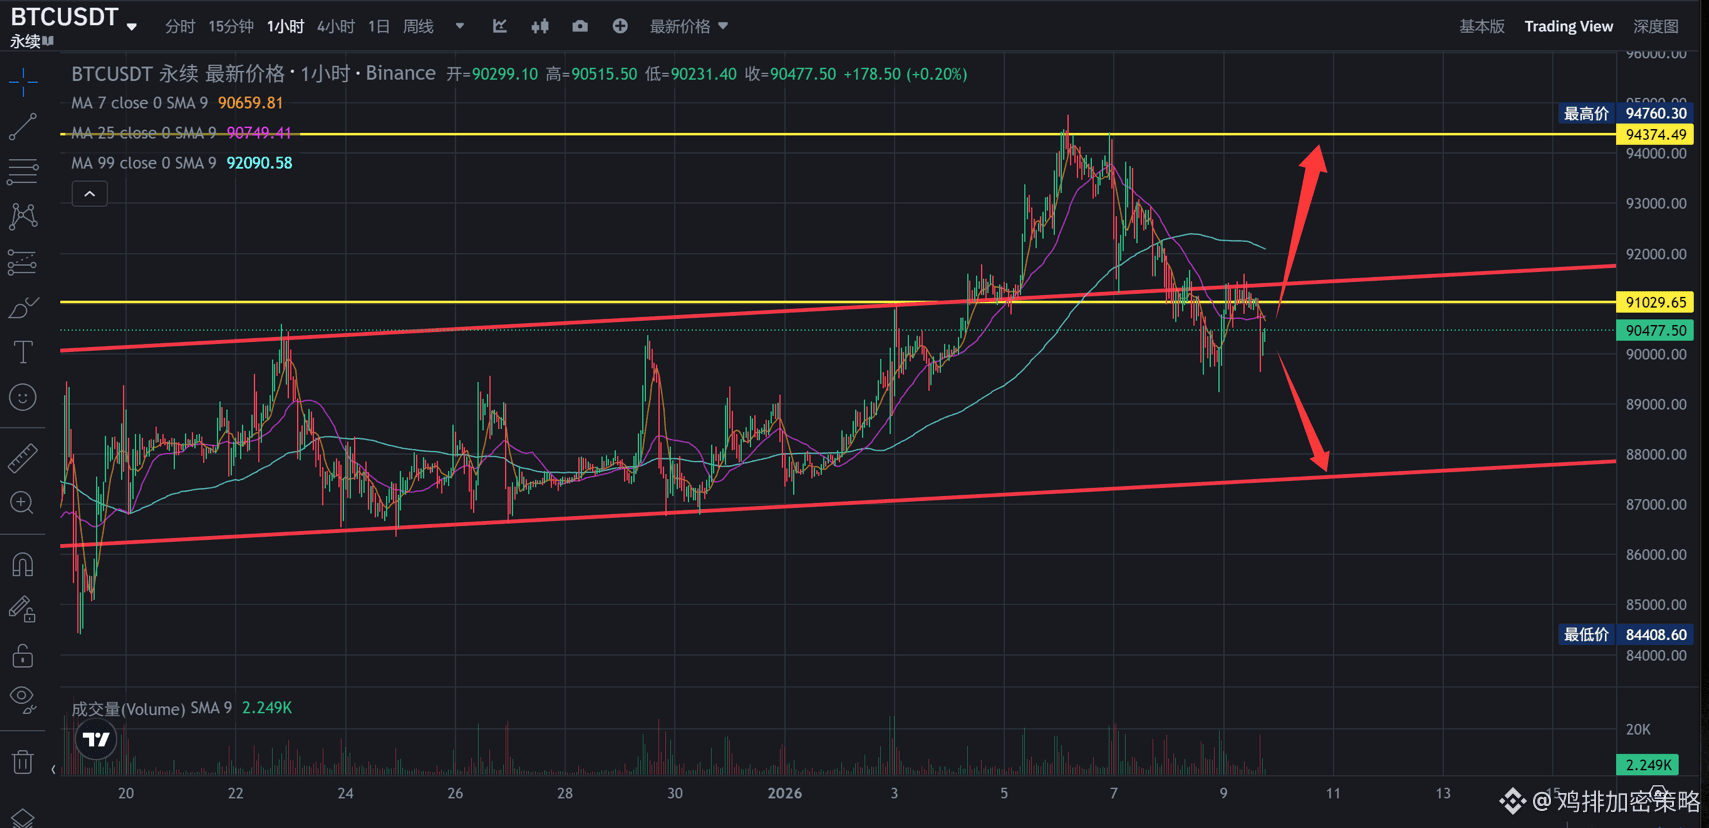Expand more timeframes dropdown arrow
The height and width of the screenshot is (828, 1709).
click(460, 27)
